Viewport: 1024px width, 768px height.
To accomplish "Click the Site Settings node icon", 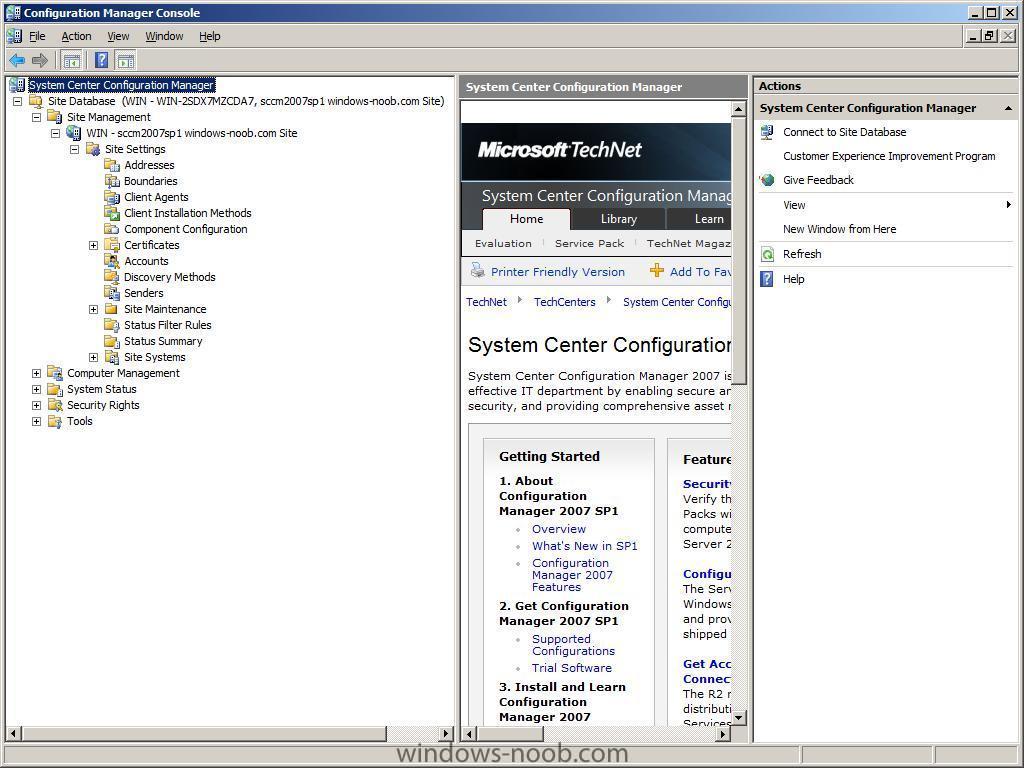I will point(93,149).
